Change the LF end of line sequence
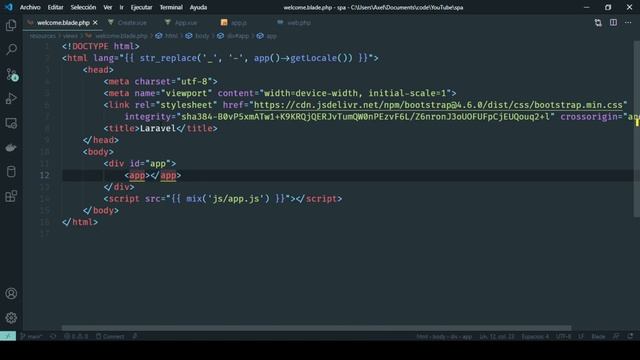640x360 pixels. [x=581, y=336]
